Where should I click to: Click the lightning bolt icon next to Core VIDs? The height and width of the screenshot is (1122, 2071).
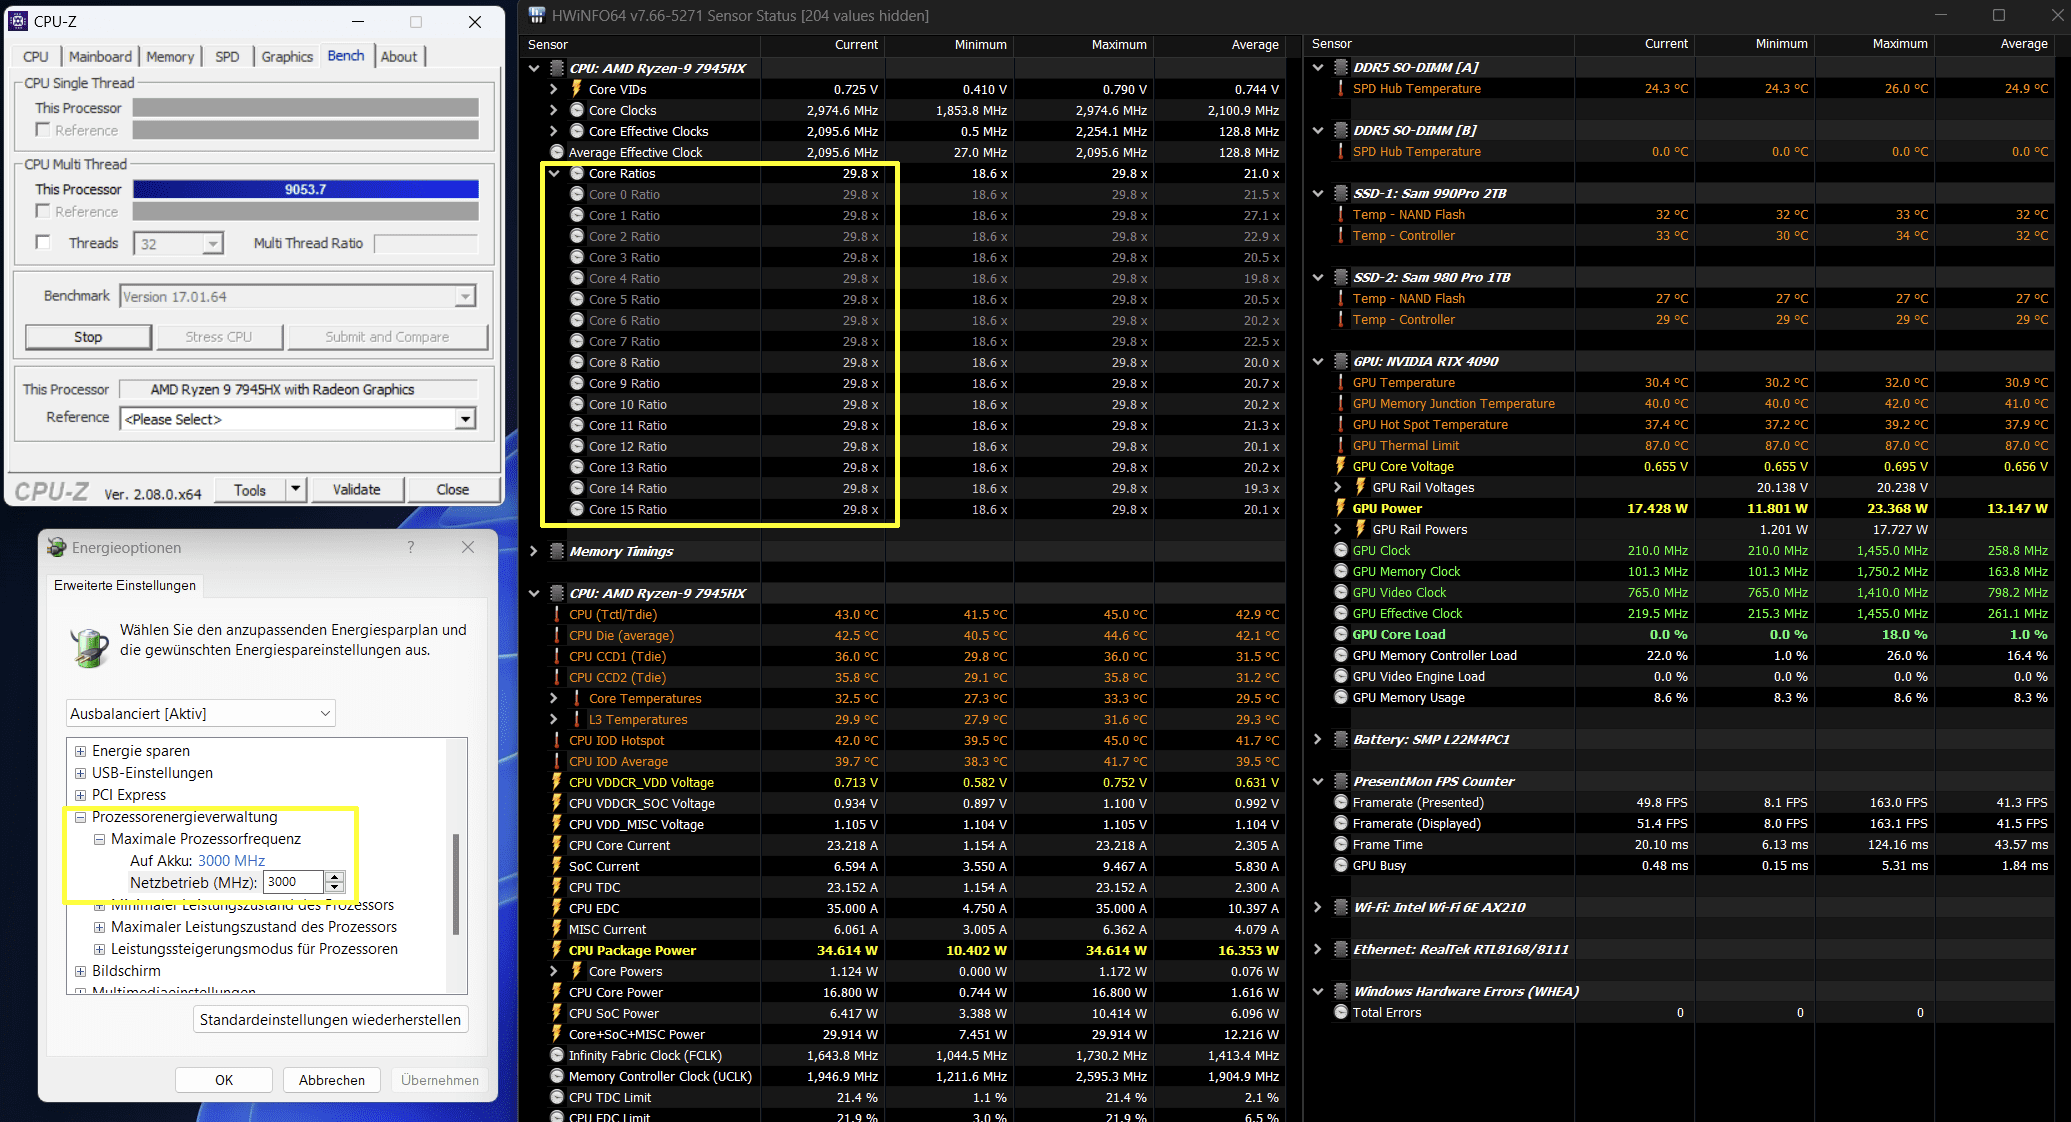tap(577, 89)
